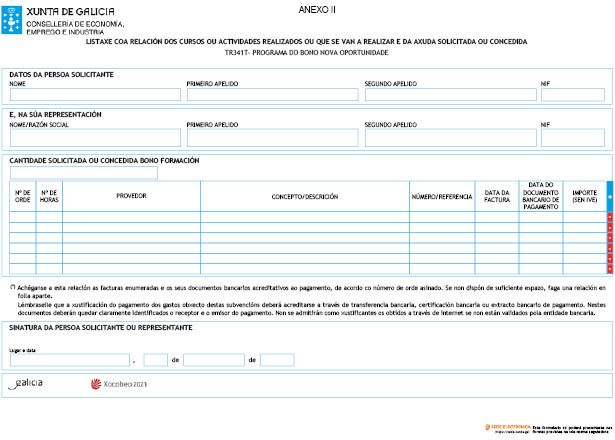
Task: Click the blue add-row plus button in table header
Action: tap(610, 196)
